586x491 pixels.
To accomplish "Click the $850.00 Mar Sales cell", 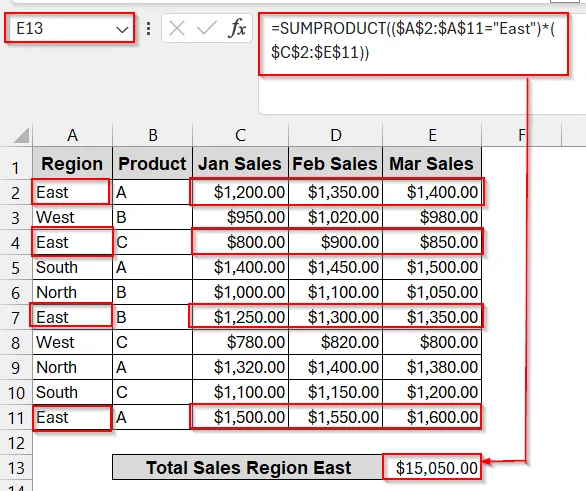I will 432,242.
